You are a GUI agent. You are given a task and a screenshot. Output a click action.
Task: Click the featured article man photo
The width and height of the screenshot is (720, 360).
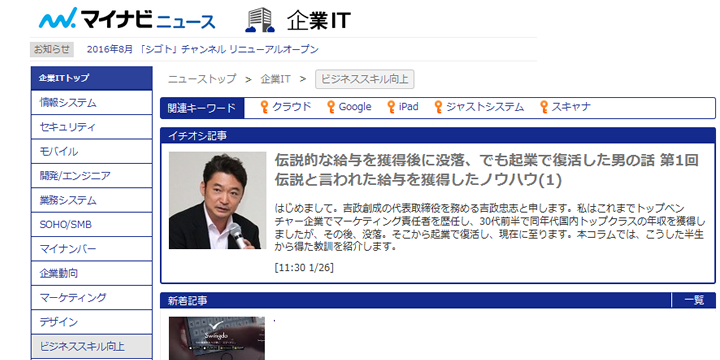pyautogui.click(x=217, y=201)
